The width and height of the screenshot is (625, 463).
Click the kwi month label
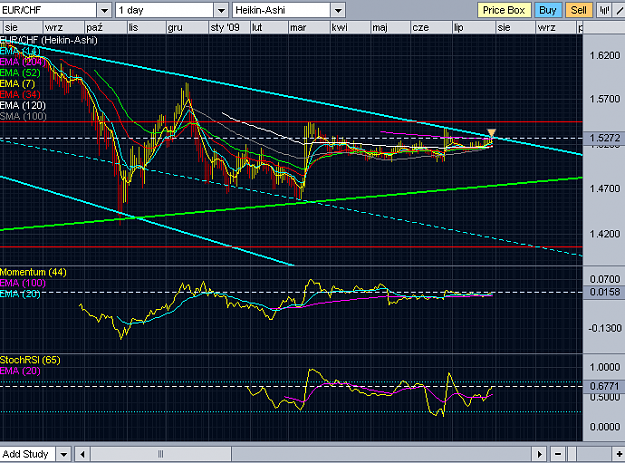click(x=339, y=27)
